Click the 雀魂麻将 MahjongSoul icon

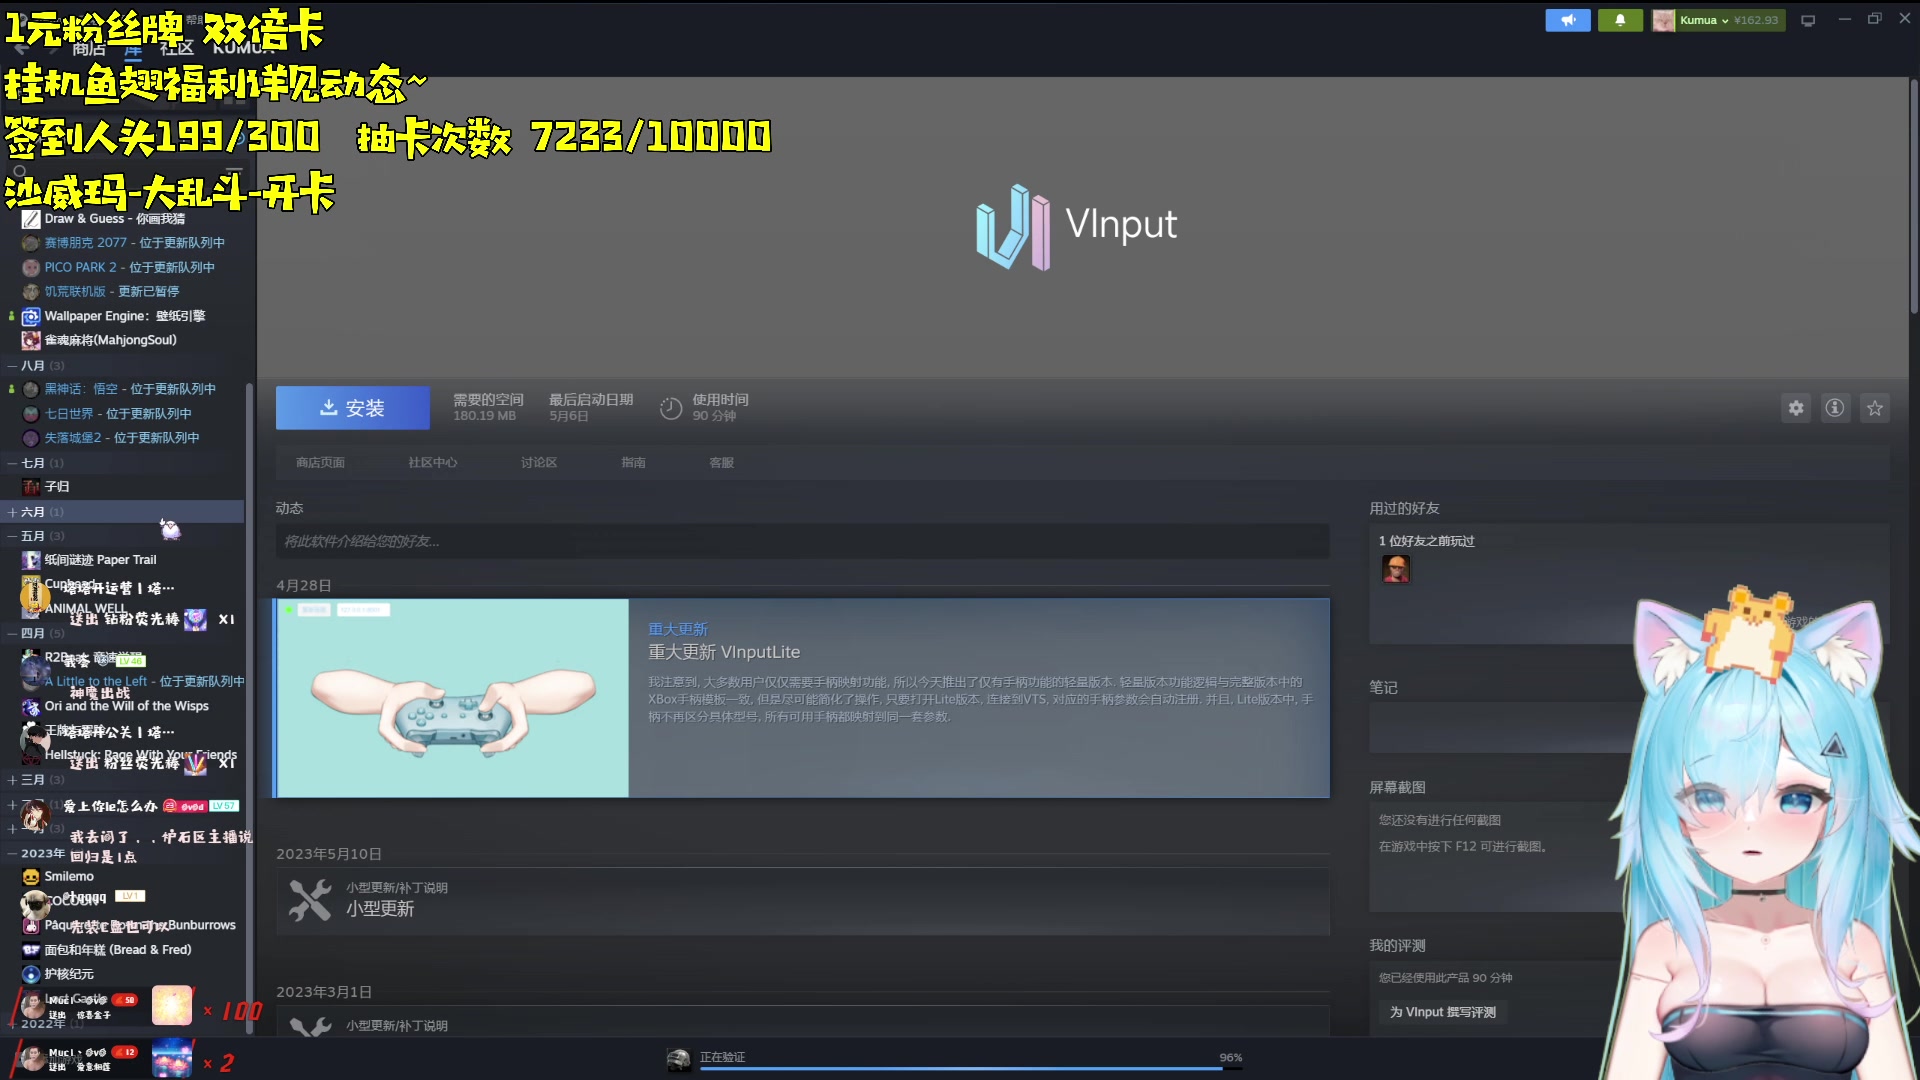pyautogui.click(x=31, y=340)
